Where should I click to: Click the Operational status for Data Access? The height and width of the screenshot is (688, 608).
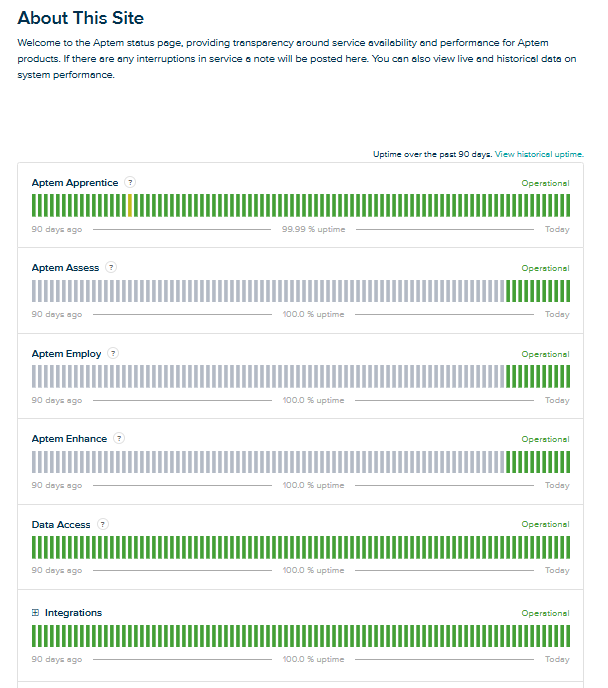pyautogui.click(x=545, y=524)
